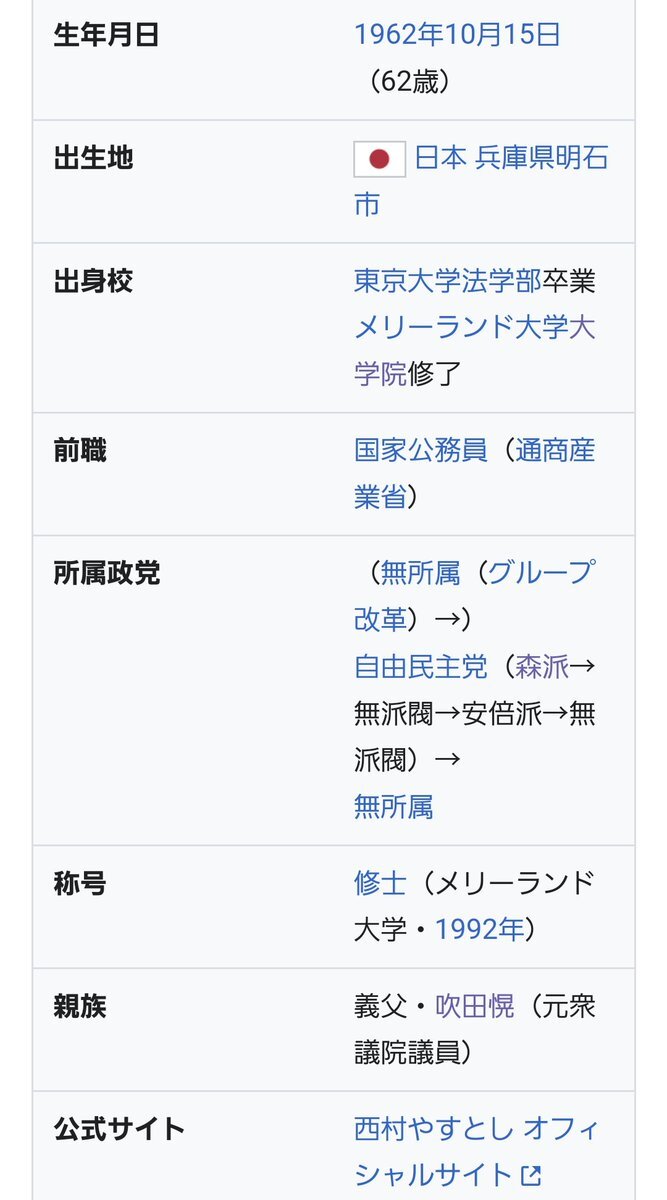Click the グループ改革 link
Image resolution: width=667 pixels, height=1200 pixels.
click(475, 596)
